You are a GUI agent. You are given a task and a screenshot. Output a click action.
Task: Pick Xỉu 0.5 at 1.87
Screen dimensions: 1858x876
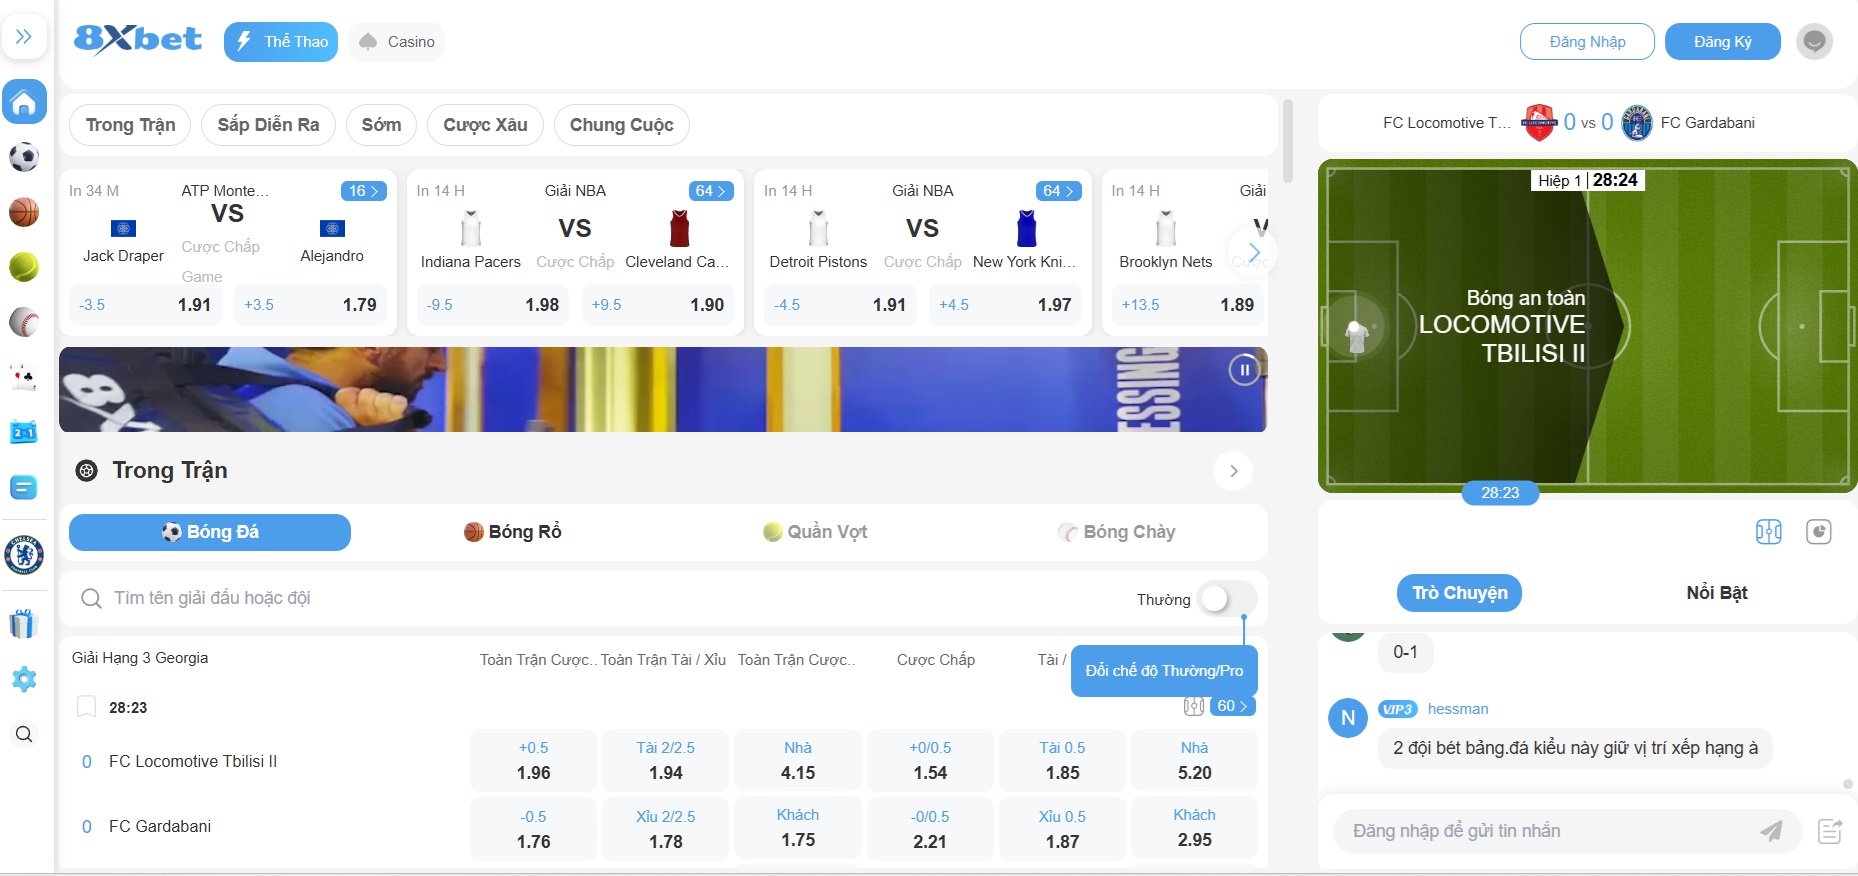tap(1062, 829)
